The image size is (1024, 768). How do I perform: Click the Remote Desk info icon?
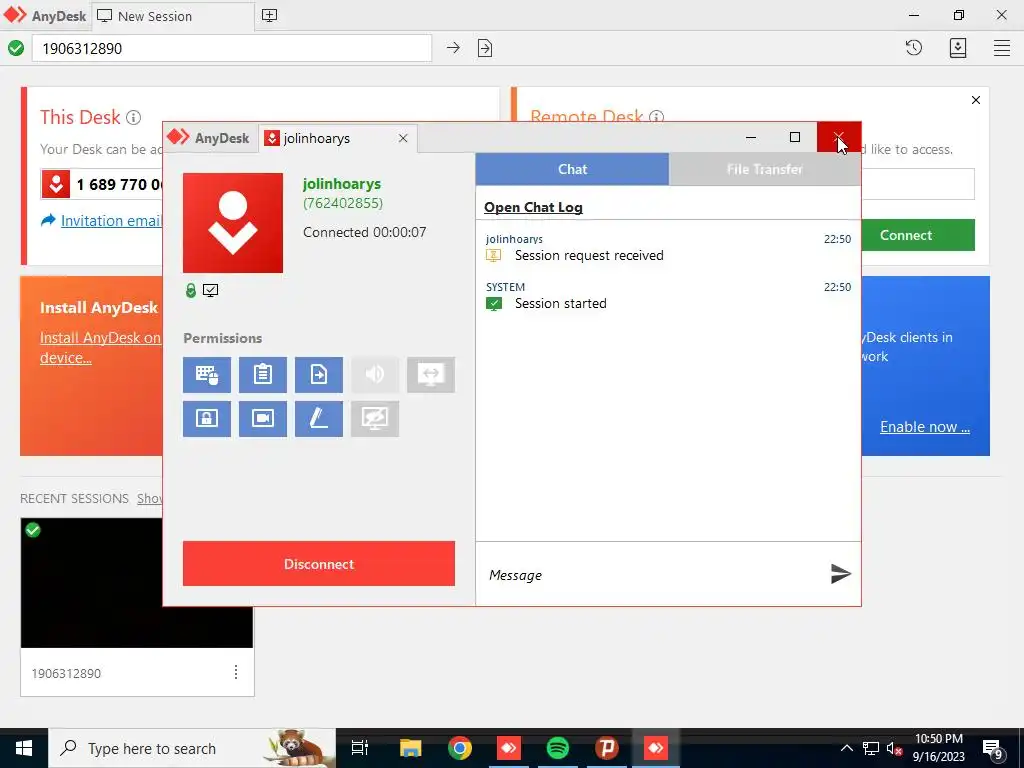pos(657,117)
